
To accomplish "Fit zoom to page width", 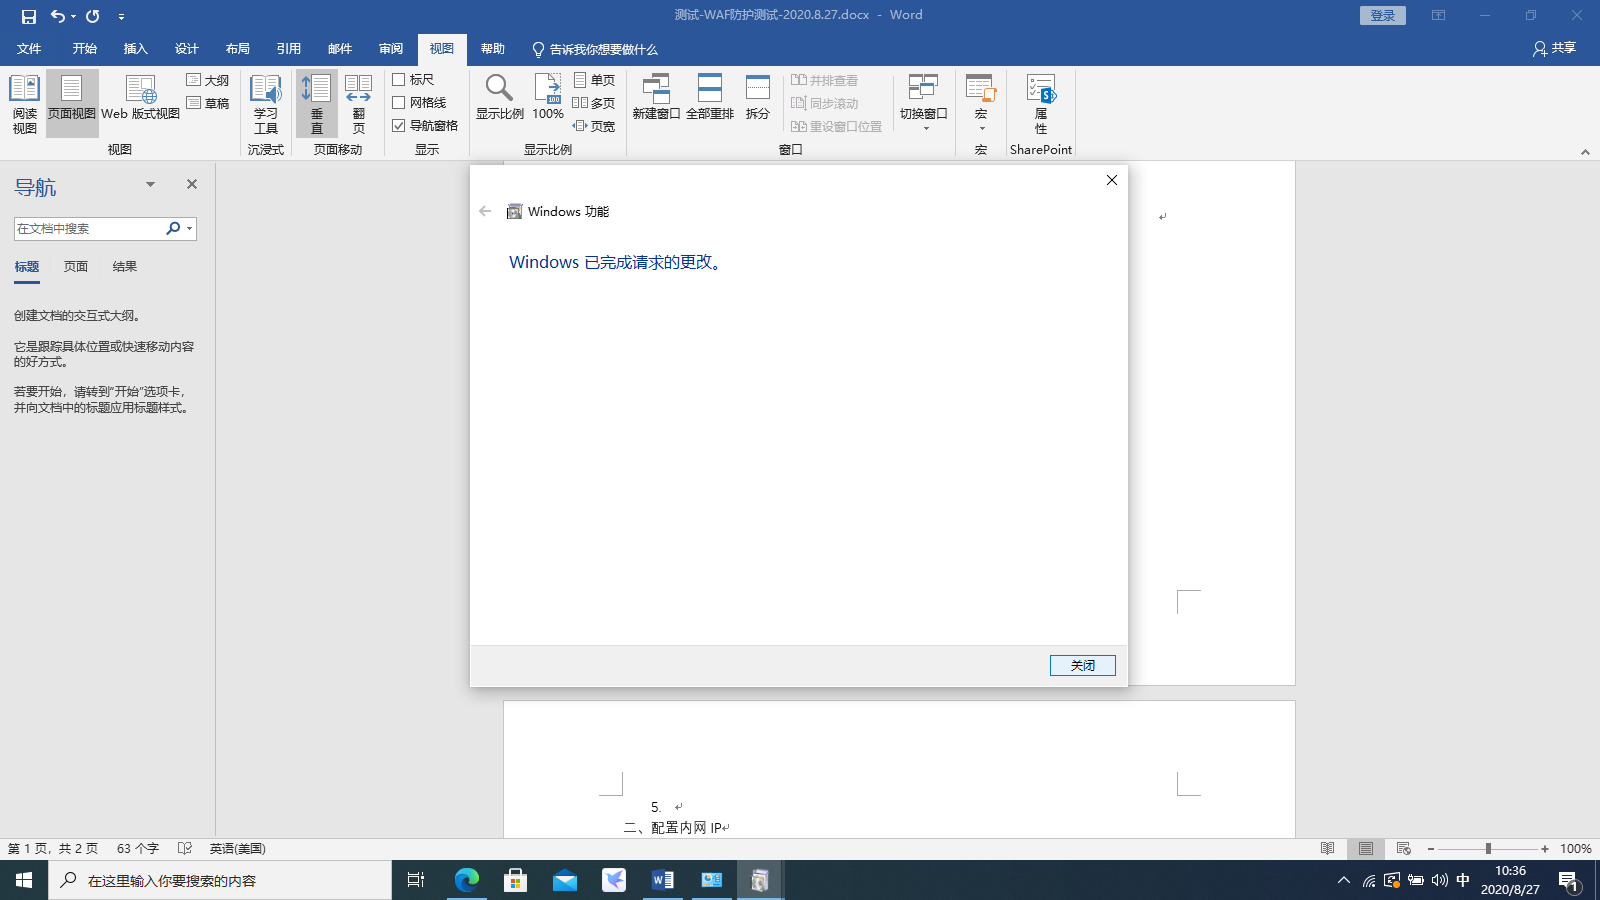I will coord(594,126).
